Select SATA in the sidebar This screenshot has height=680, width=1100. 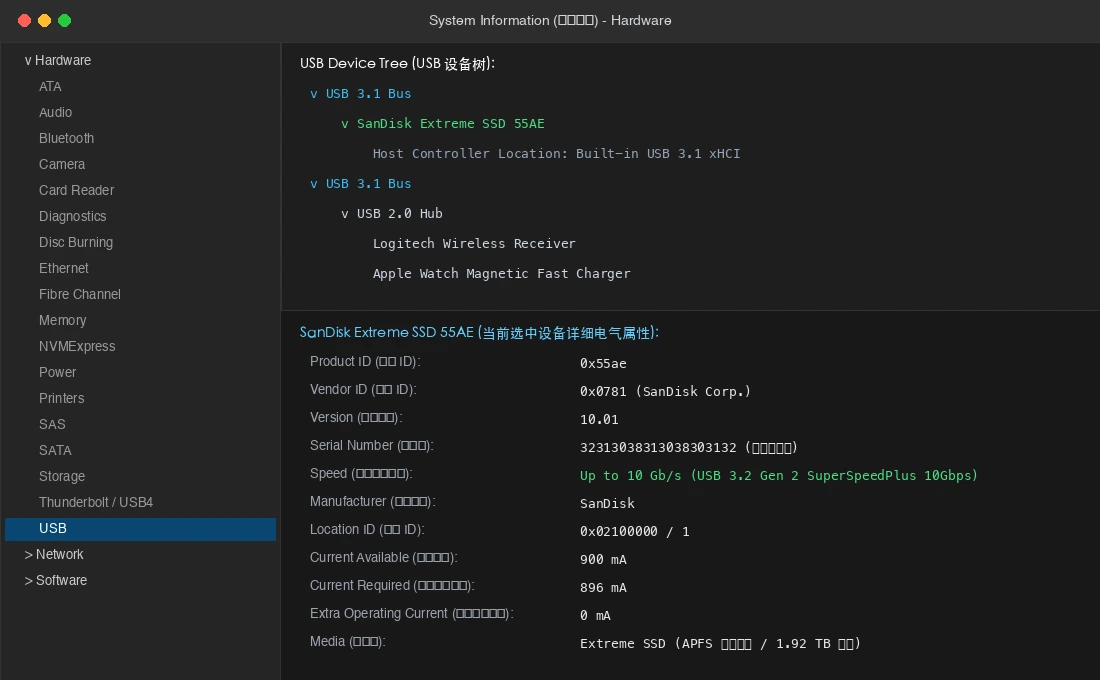[x=55, y=450]
